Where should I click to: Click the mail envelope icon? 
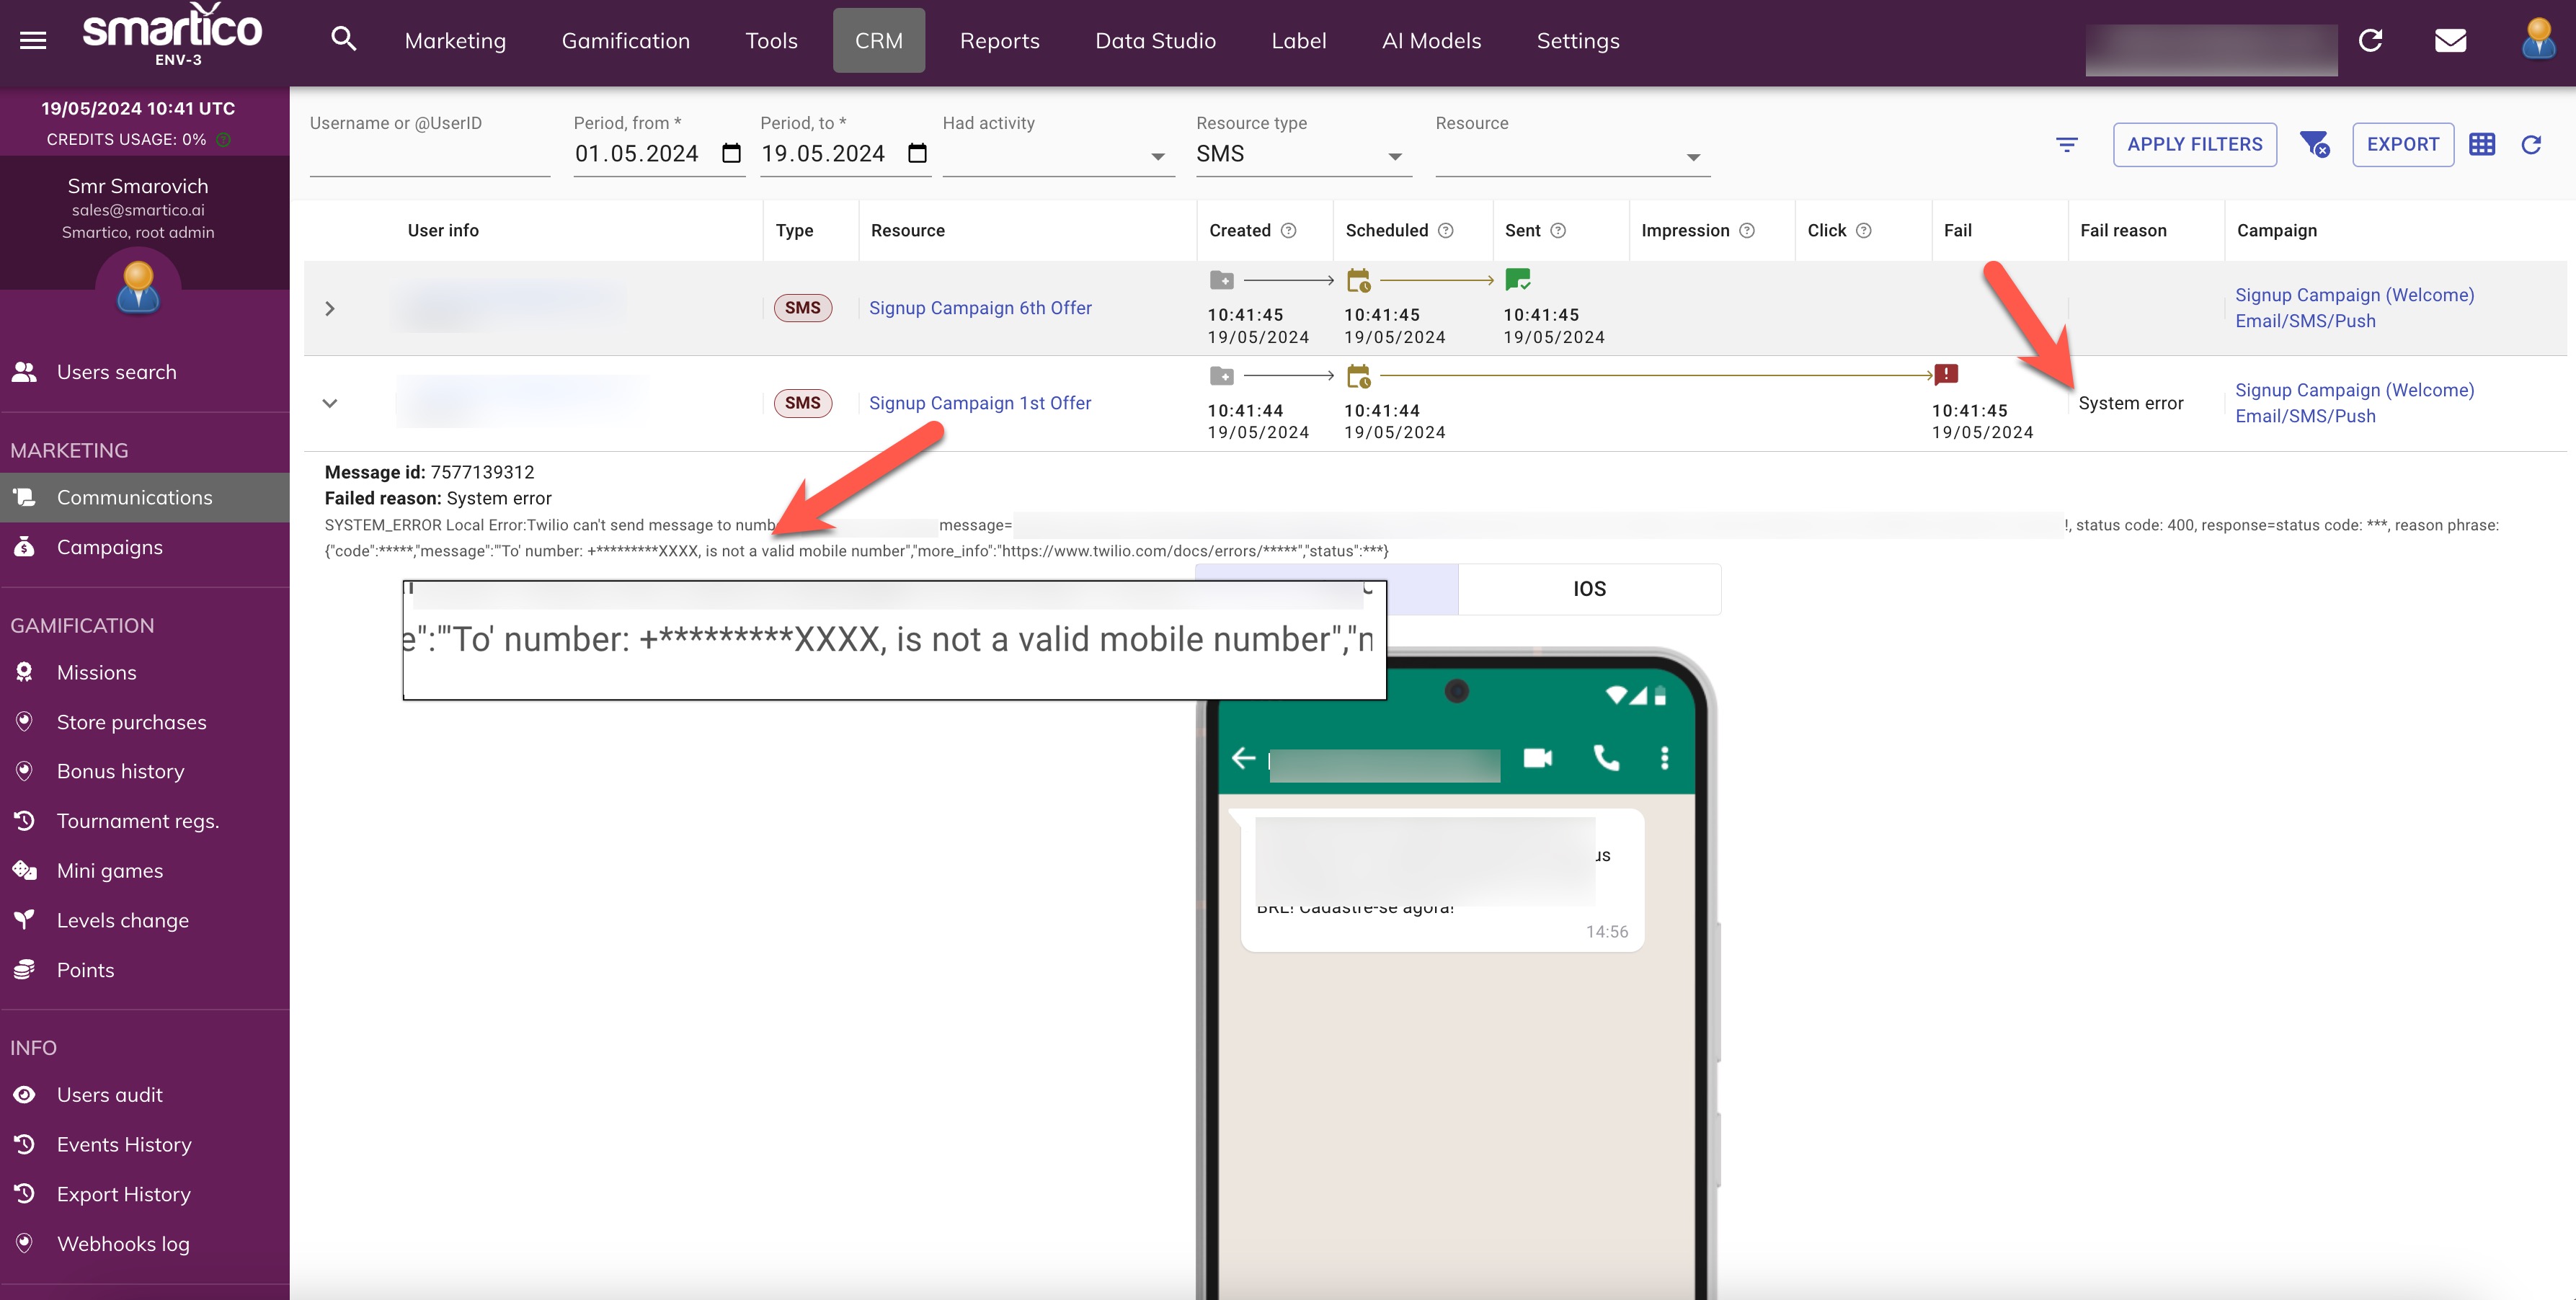pyautogui.click(x=2450, y=40)
